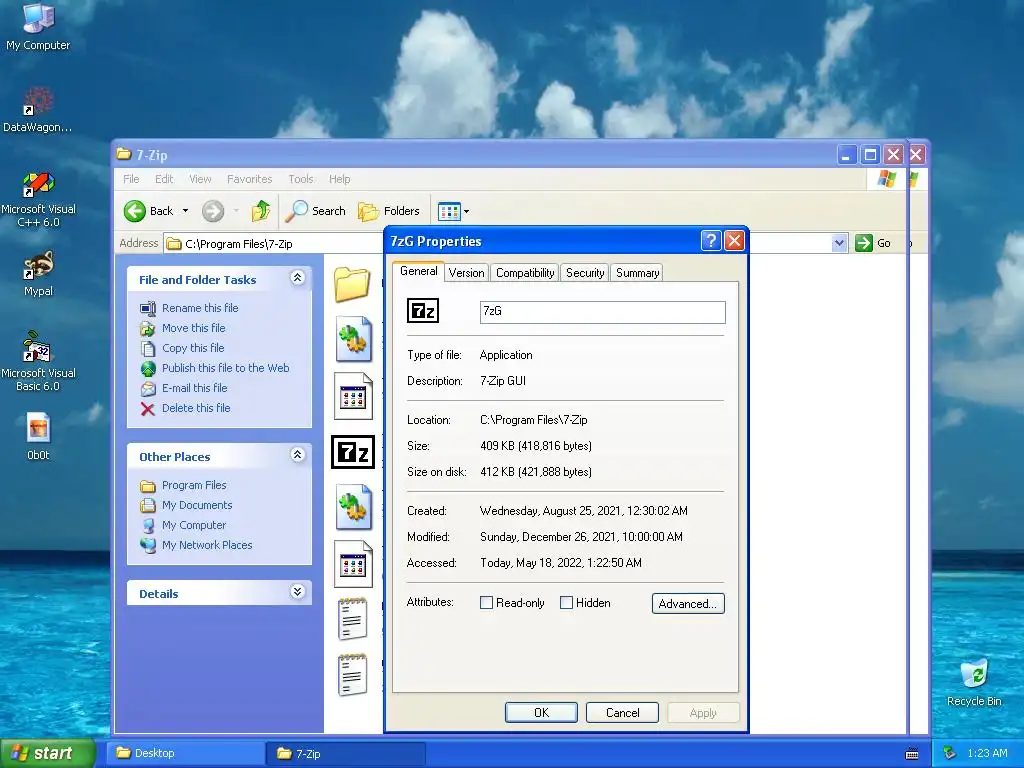The width and height of the screenshot is (1024, 768).
Task: Go to Program Files in Other Places
Action: click(194, 485)
